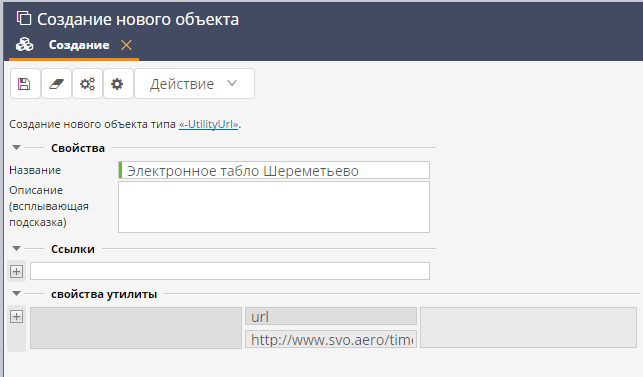Click the multiple gears settings icon
Image resolution: width=643 pixels, height=377 pixels.
click(87, 84)
